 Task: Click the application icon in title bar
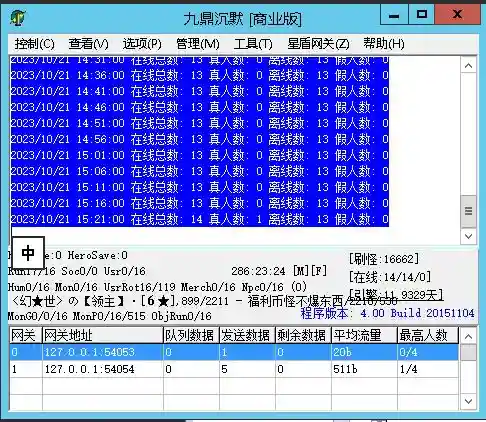pyautogui.click(x=18, y=17)
